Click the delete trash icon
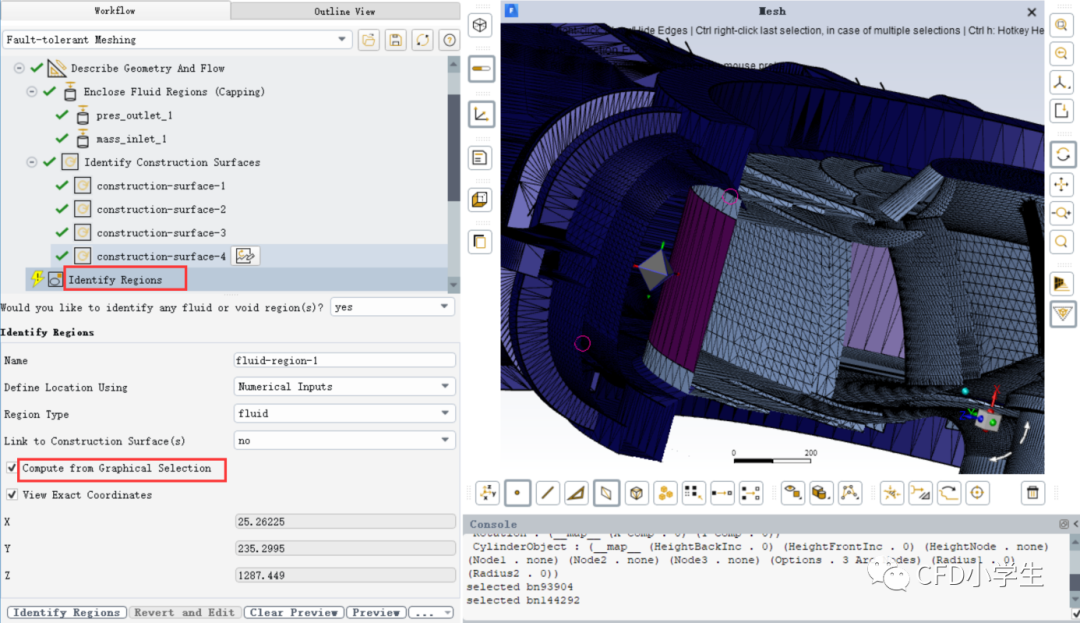This screenshot has width=1080, height=623. tap(1032, 493)
